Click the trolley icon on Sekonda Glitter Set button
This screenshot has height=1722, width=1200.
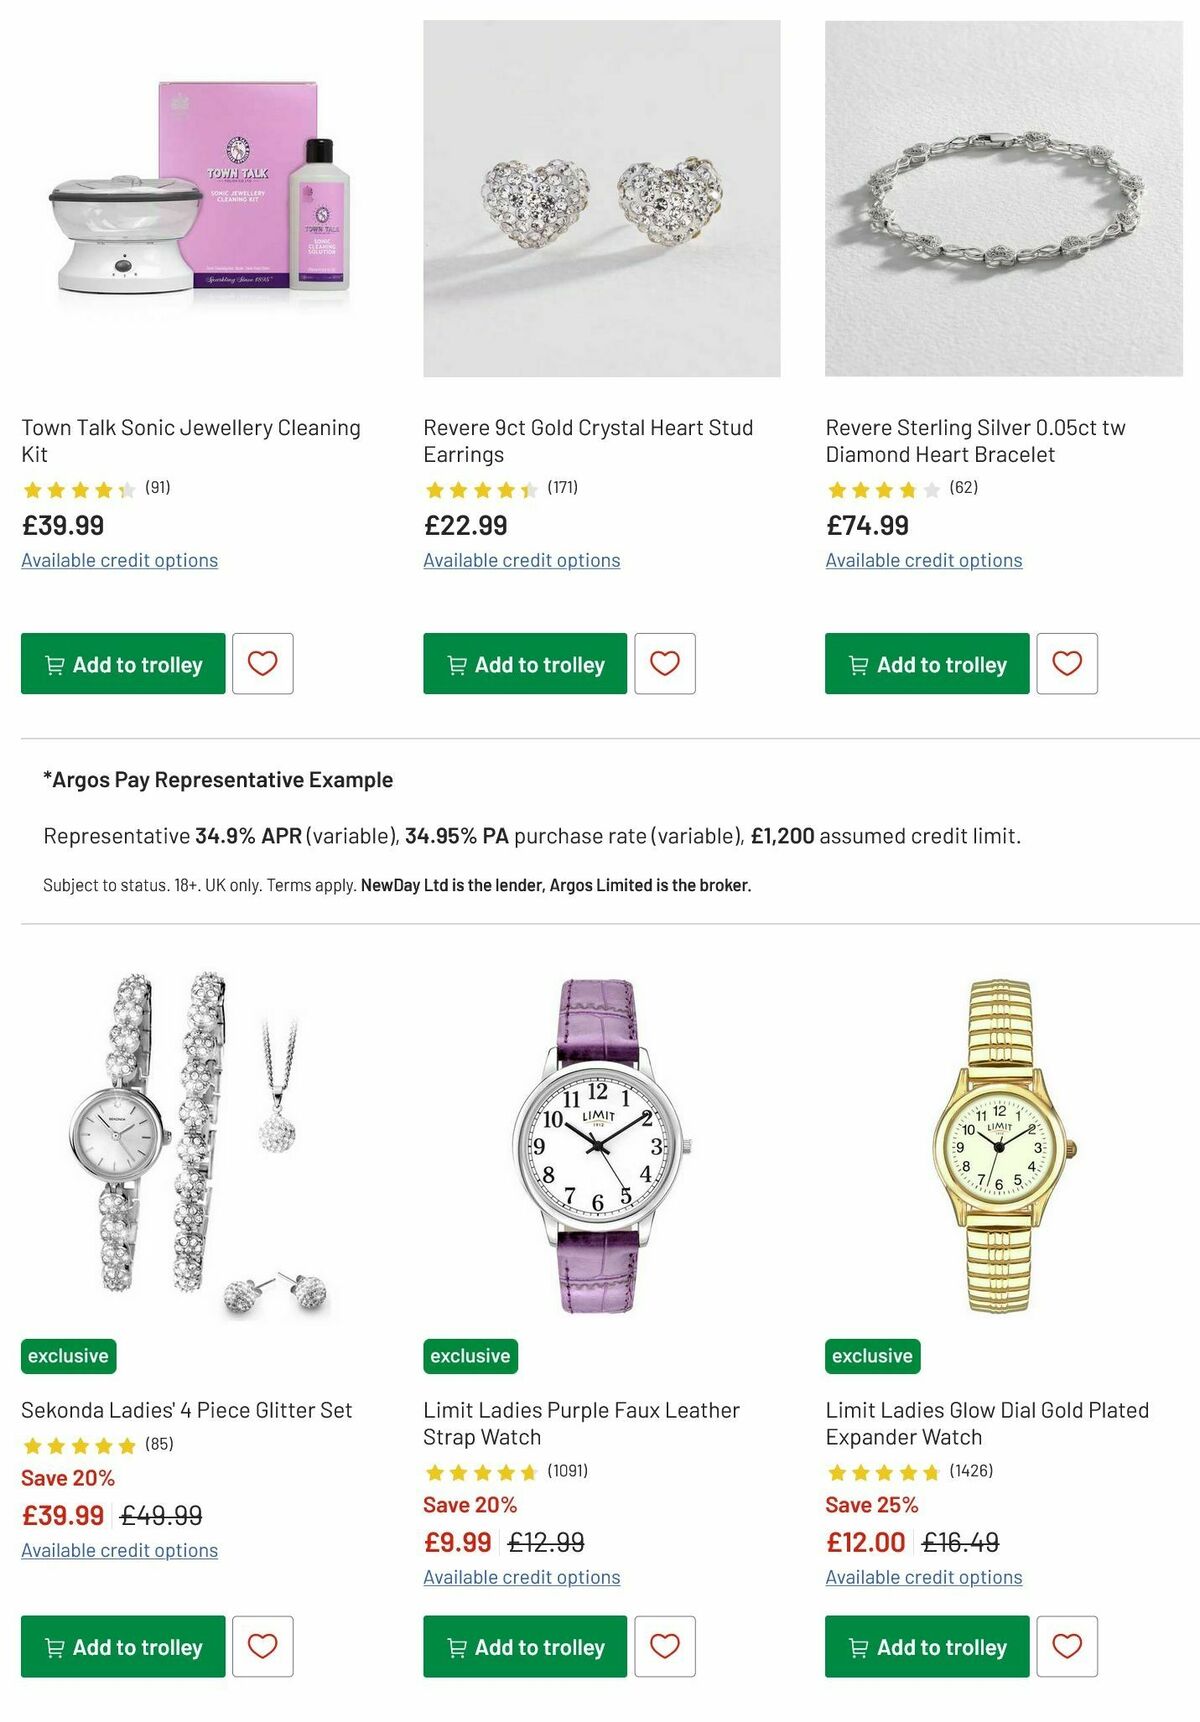[56, 1647]
